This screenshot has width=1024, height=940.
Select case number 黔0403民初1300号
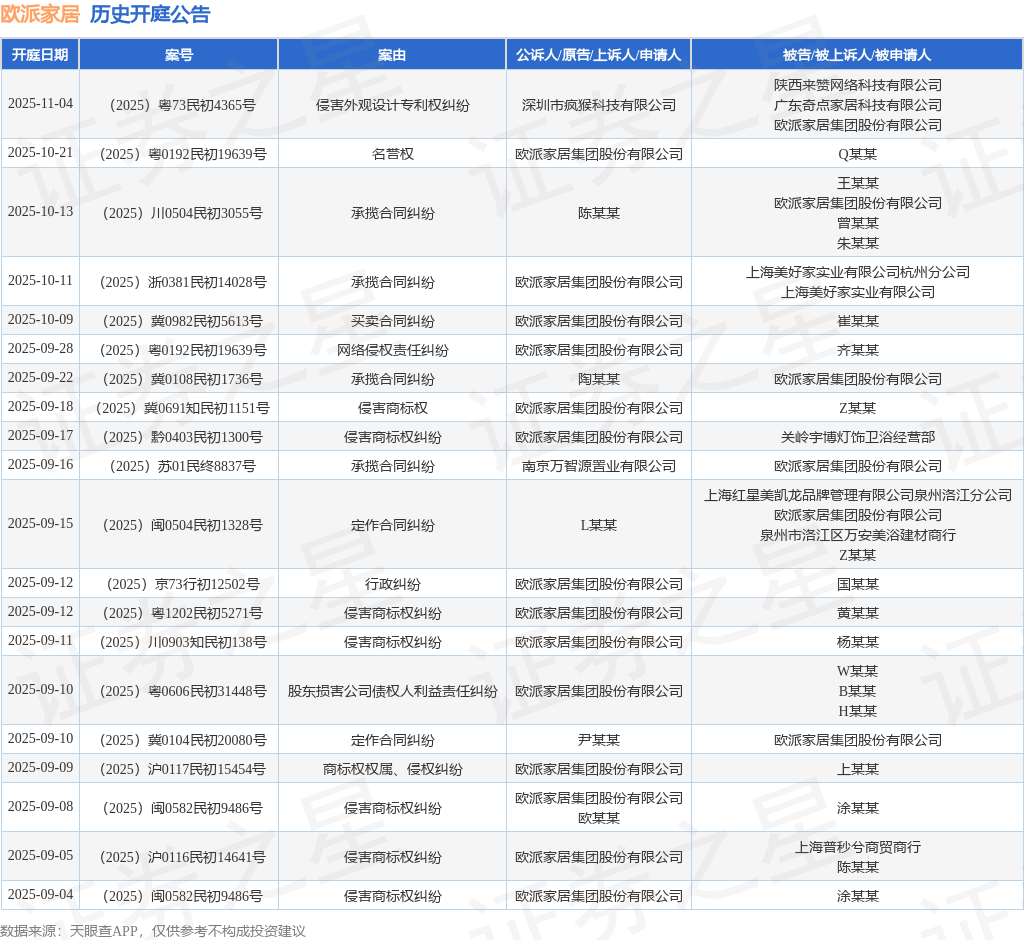pos(182,437)
